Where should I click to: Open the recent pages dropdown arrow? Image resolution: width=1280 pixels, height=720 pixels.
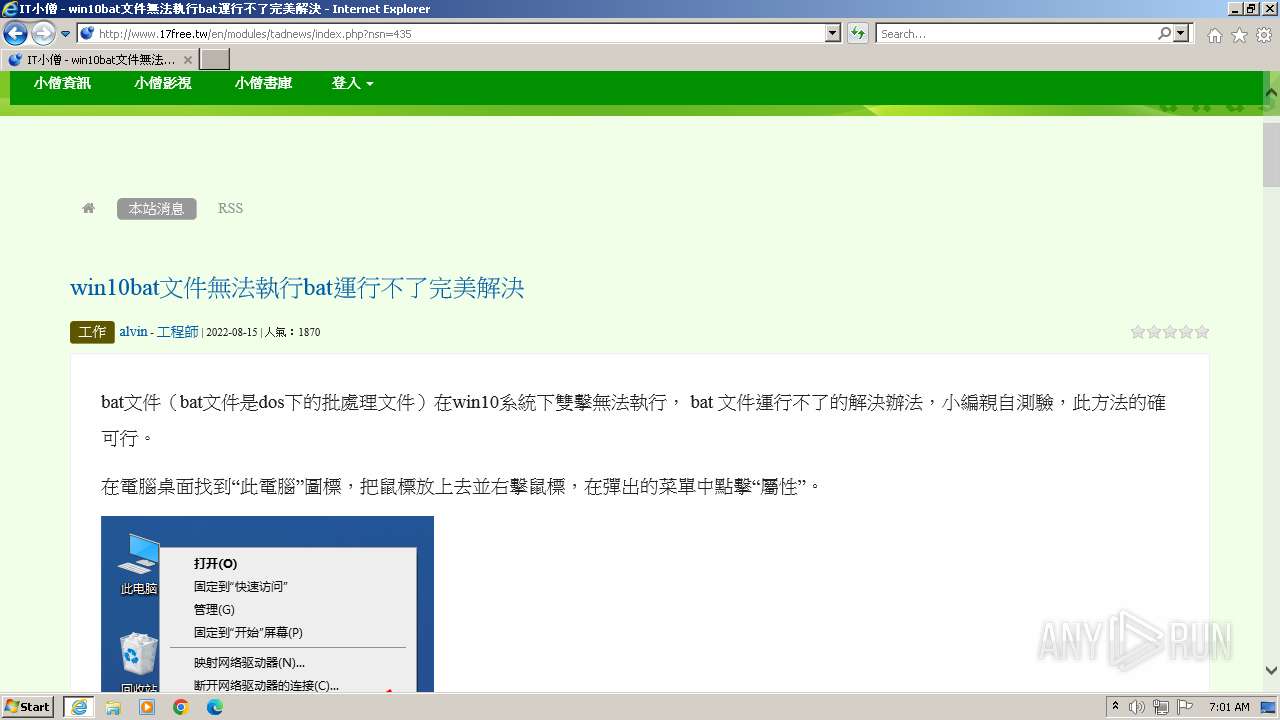click(x=66, y=34)
